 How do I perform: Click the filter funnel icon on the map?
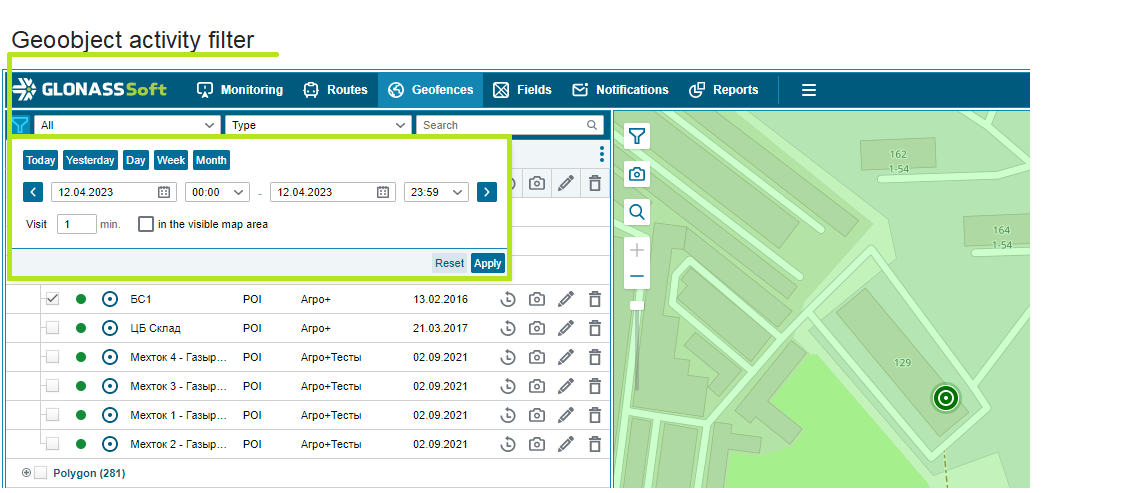[x=637, y=136]
